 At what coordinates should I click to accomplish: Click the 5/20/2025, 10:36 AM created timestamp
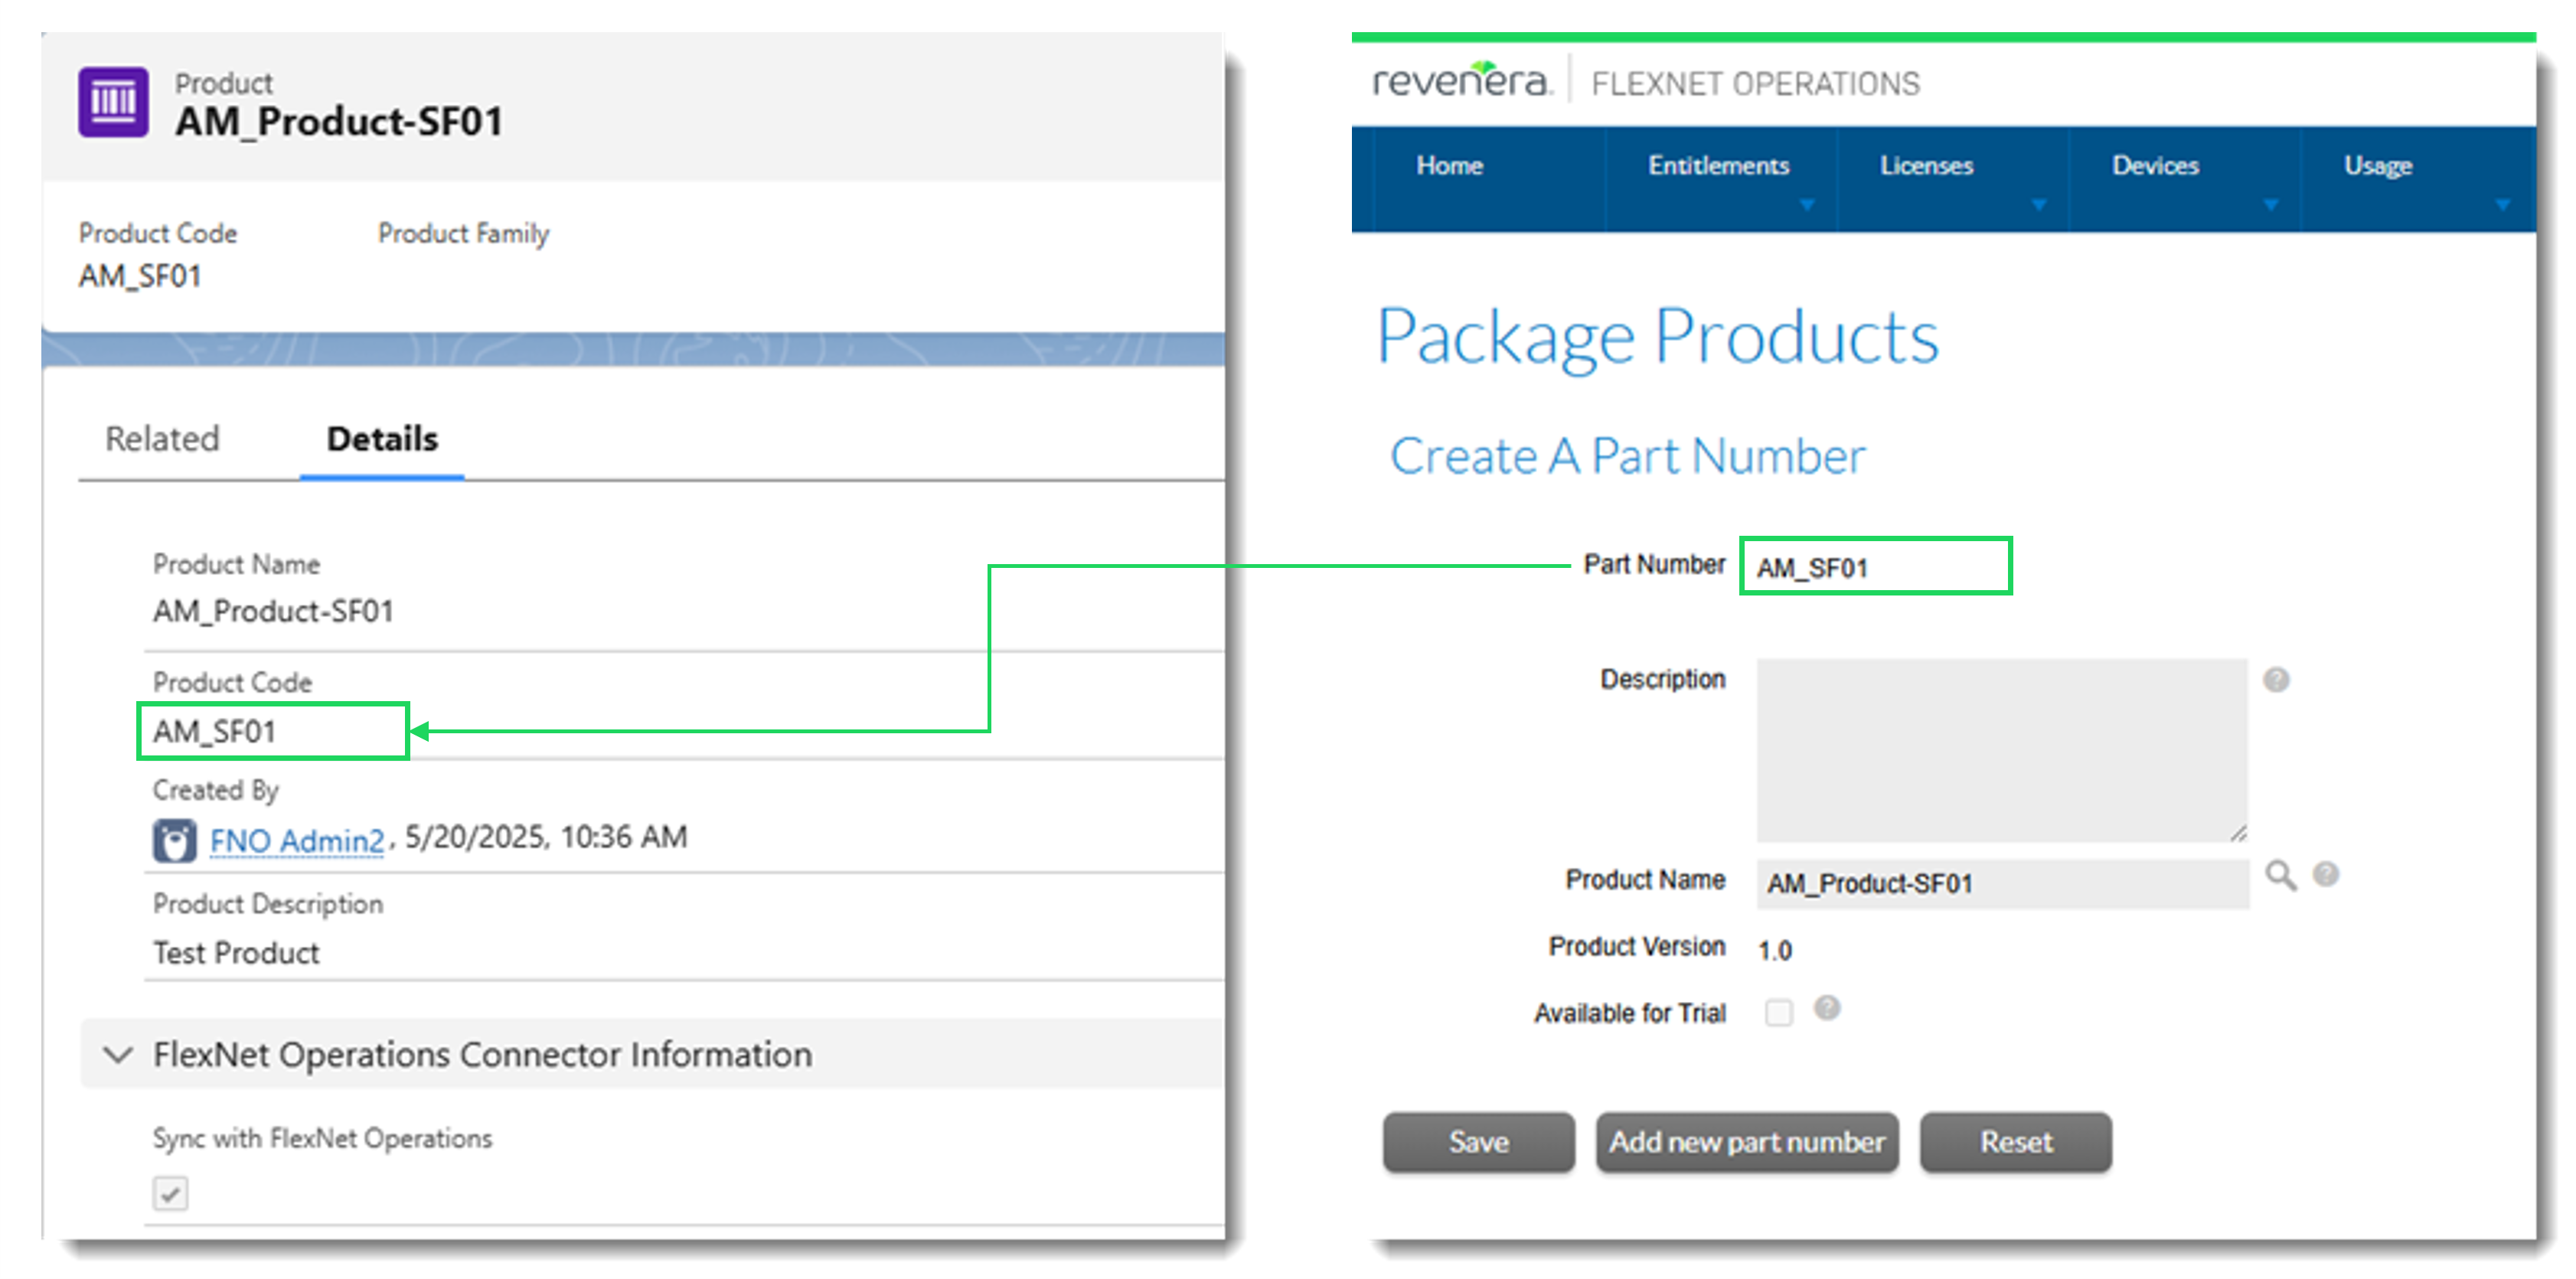[546, 837]
